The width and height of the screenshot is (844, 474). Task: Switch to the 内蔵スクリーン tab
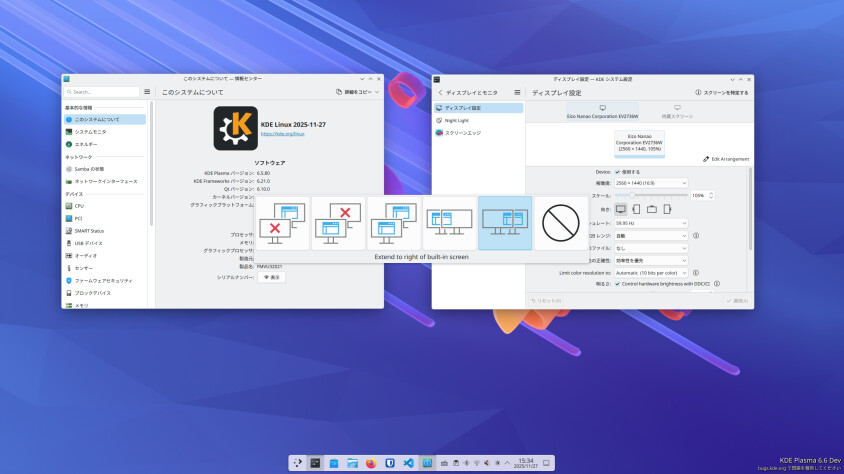(677, 111)
